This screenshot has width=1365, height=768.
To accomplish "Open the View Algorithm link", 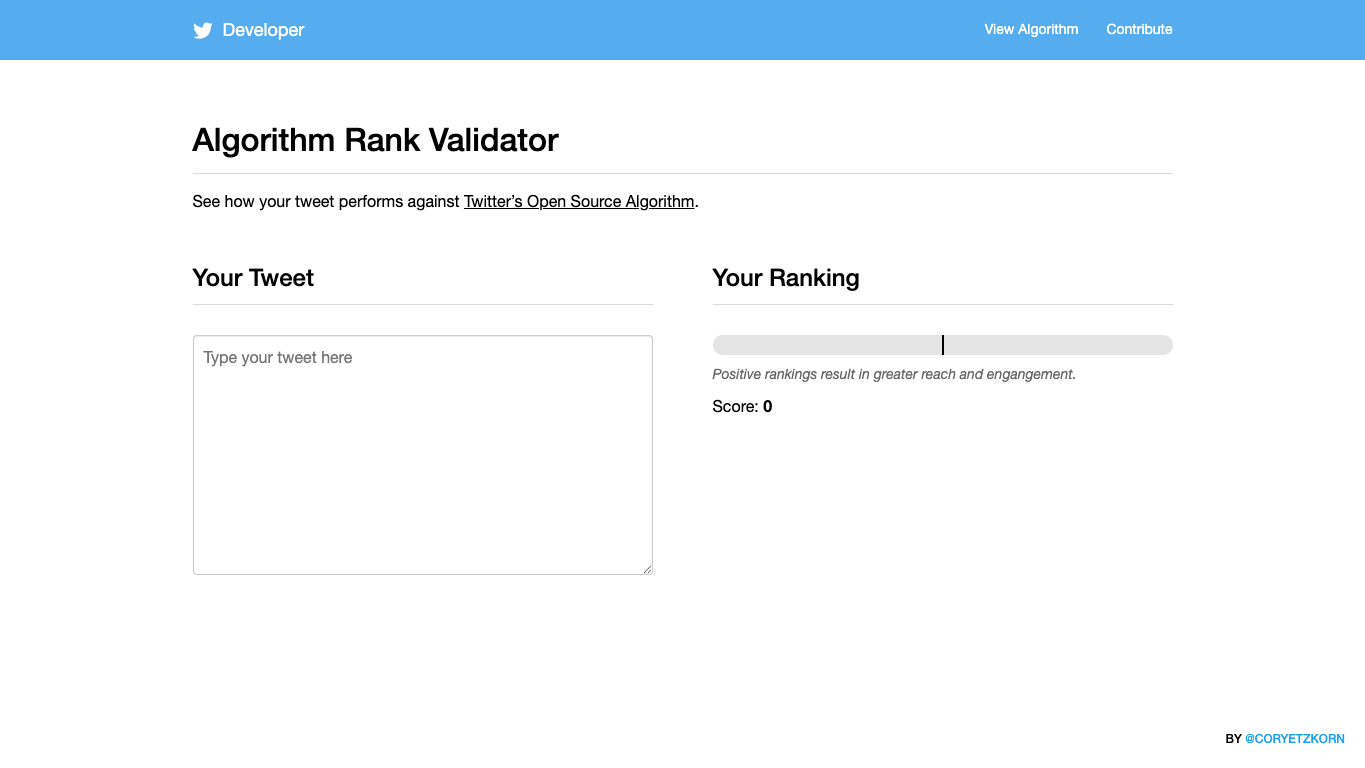I will pos(1031,29).
